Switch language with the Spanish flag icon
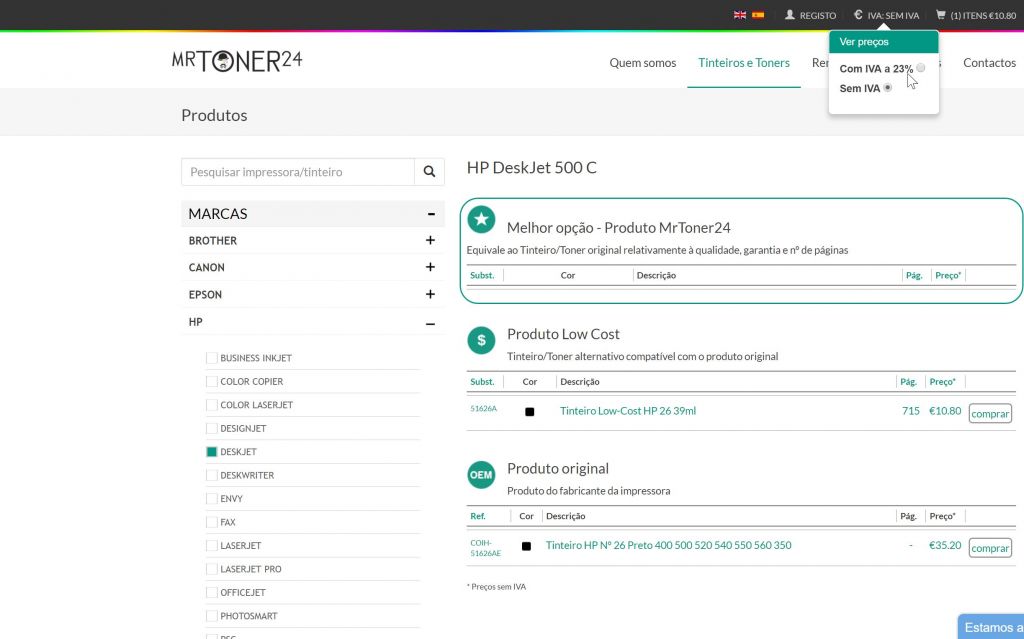The height and width of the screenshot is (639, 1024). coord(758,15)
